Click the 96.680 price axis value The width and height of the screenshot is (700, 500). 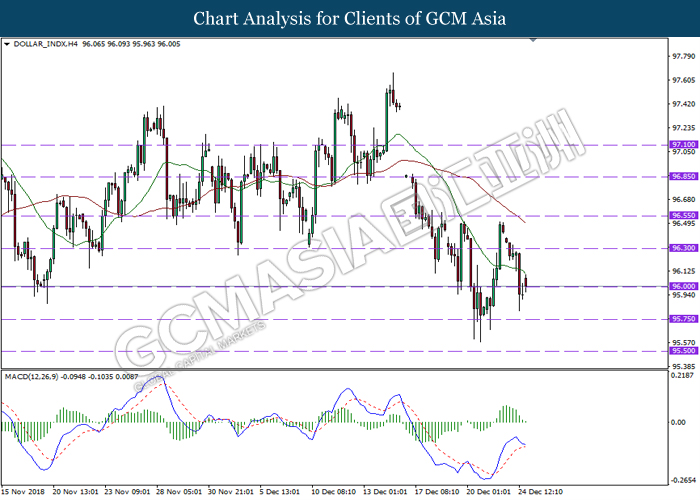point(684,200)
